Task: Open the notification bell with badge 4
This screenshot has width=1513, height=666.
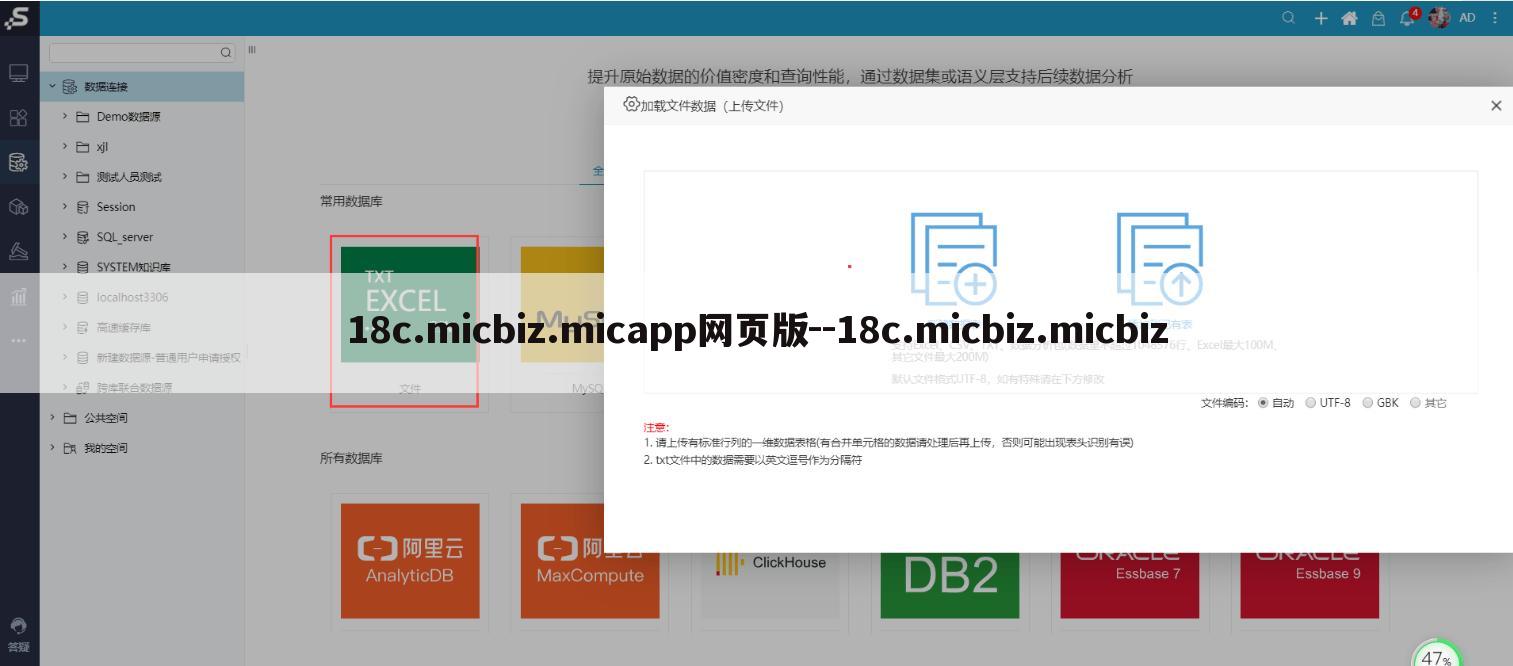Action: click(x=1409, y=17)
